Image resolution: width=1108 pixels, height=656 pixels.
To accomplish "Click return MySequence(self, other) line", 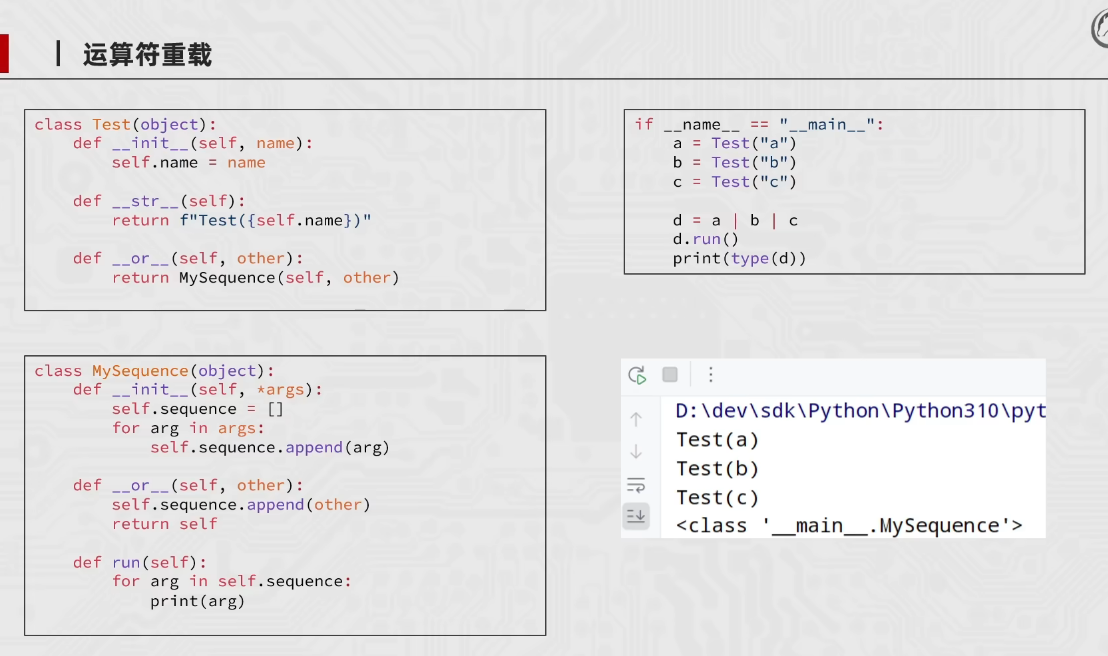I will (x=255, y=278).
